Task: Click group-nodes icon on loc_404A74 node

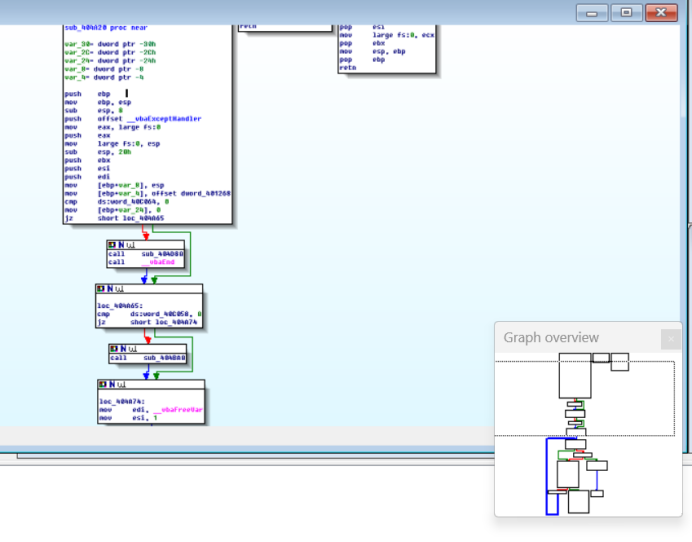Action: click(120, 385)
